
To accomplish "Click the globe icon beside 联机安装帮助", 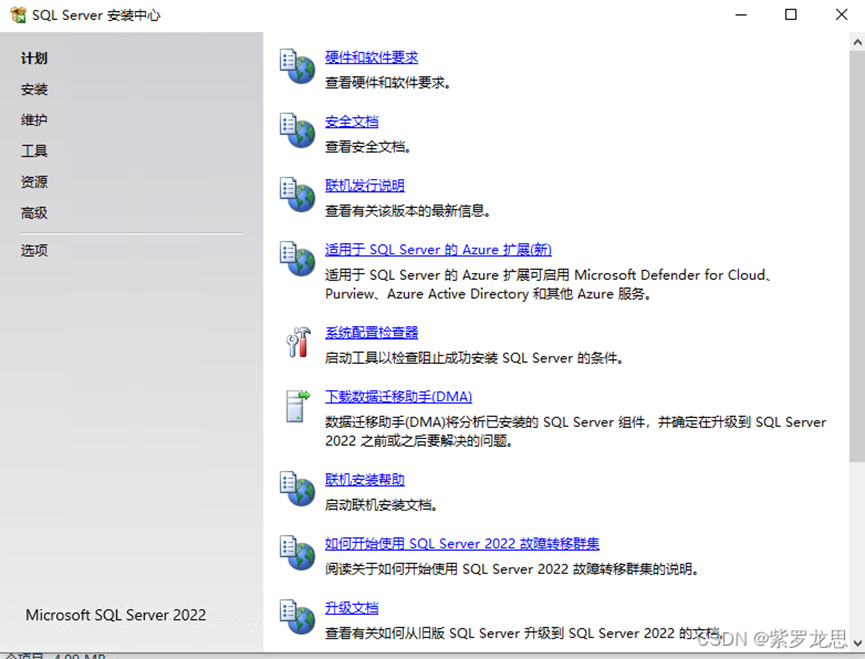I will [x=297, y=488].
